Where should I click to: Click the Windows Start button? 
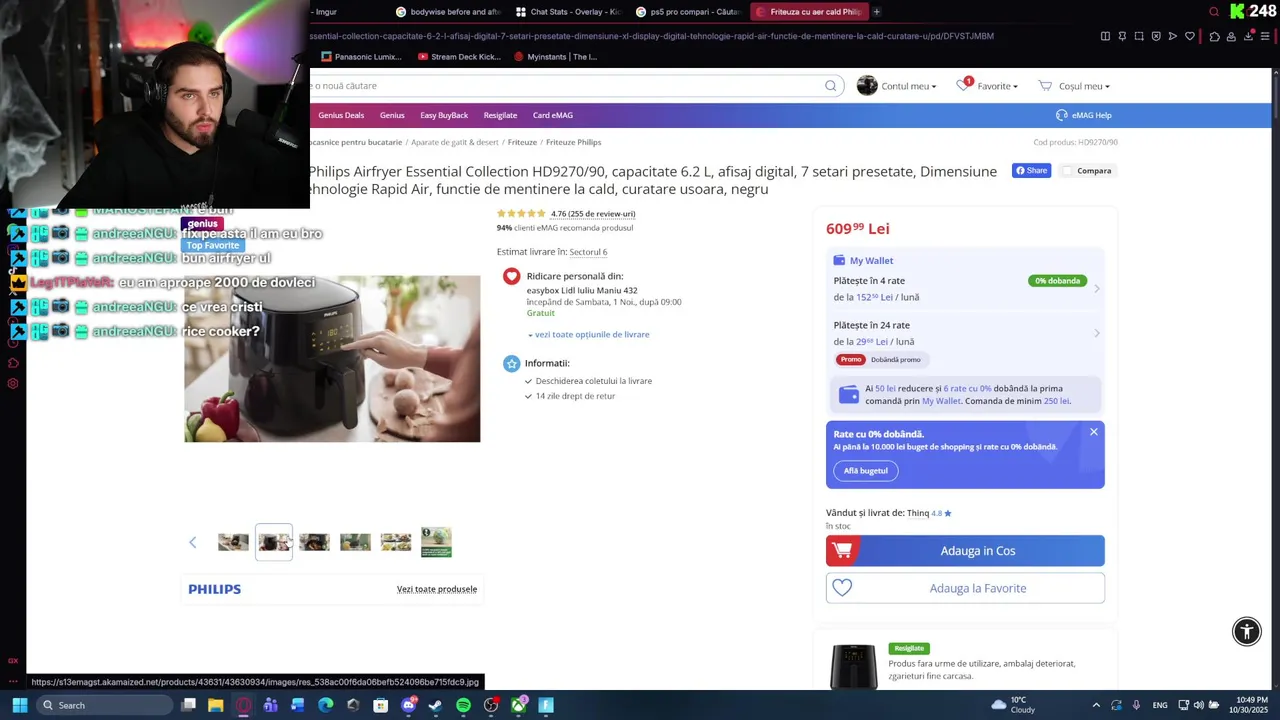pos(19,705)
